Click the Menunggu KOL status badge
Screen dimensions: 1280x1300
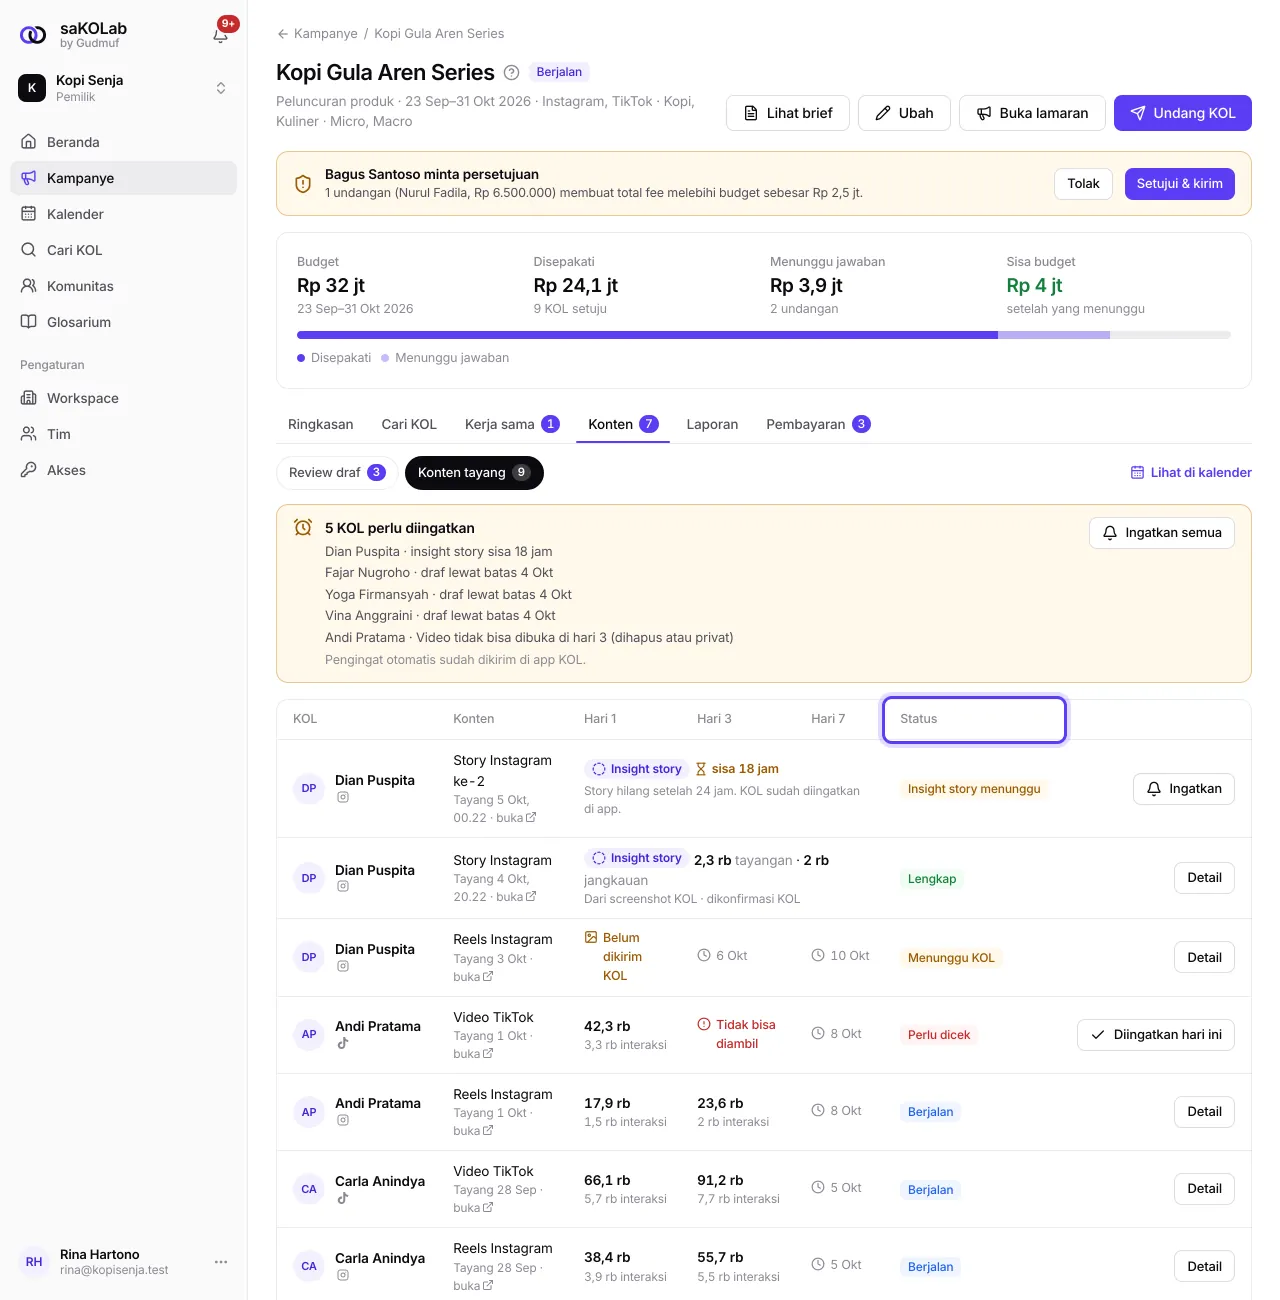point(951,958)
